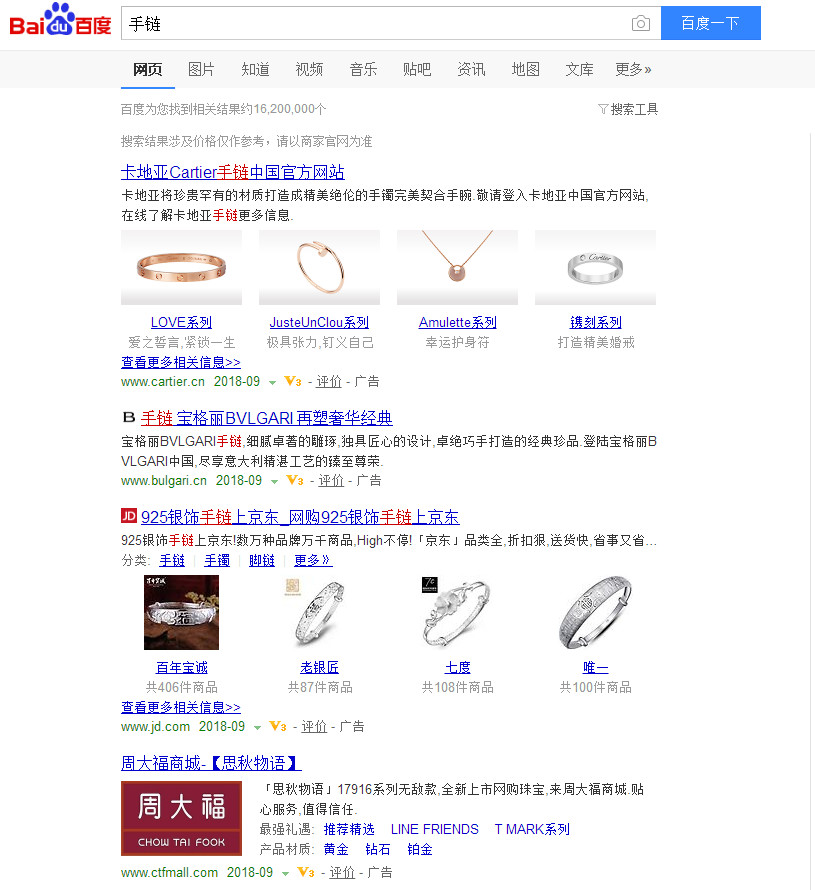
Task: Click the 手镯 category link
Action: pyautogui.click(x=217, y=560)
